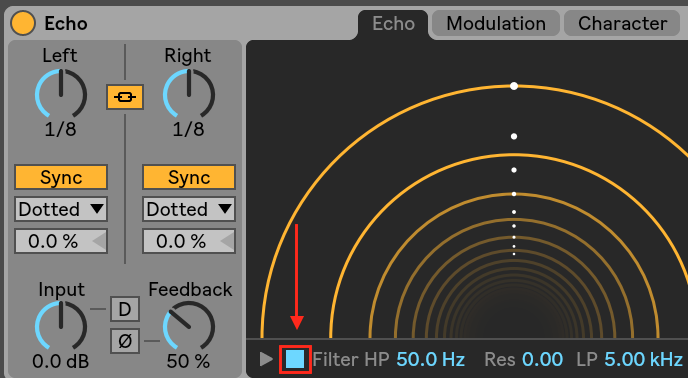Expand the filter display triangle
The image size is (688, 378).
[x=266, y=359]
